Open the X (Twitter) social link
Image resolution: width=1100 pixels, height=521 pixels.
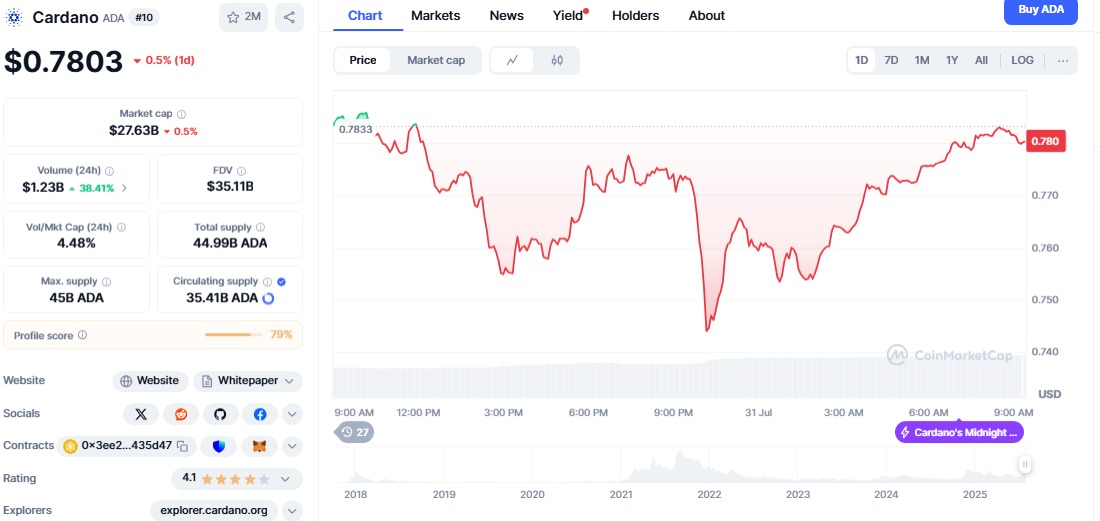(141, 413)
